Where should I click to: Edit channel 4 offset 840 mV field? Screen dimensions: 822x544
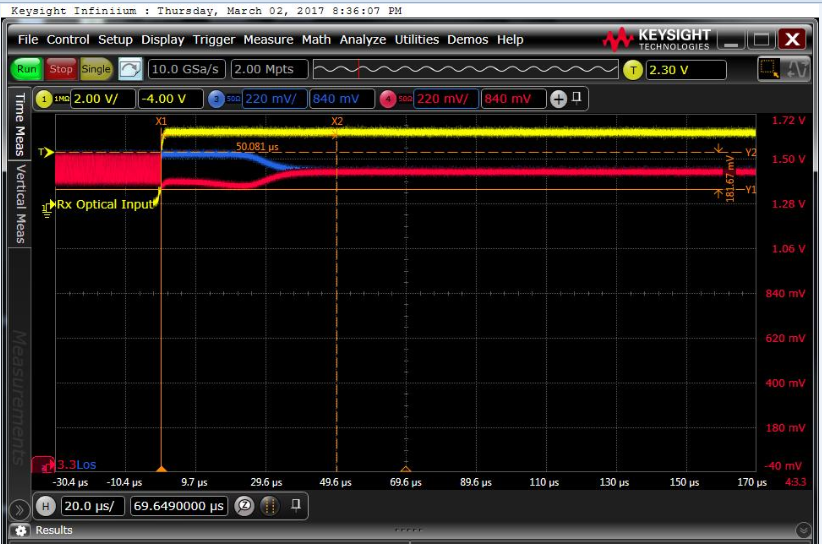(x=514, y=99)
